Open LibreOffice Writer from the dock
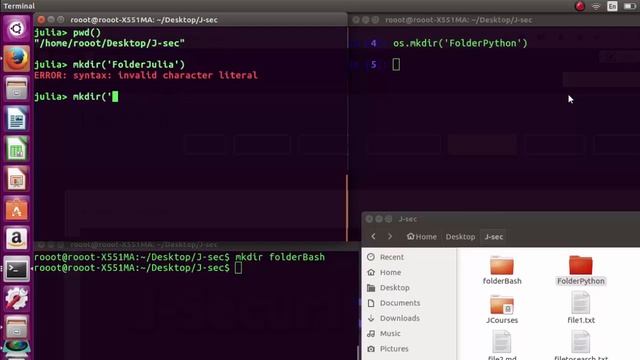640x360 pixels. (16, 119)
